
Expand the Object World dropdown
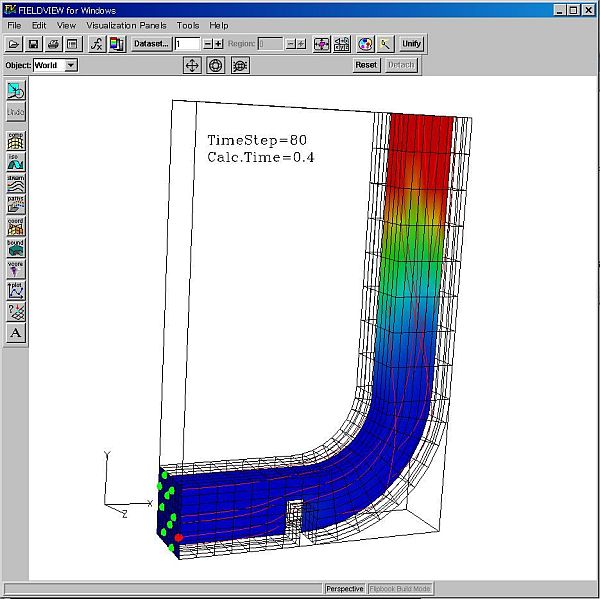70,65
